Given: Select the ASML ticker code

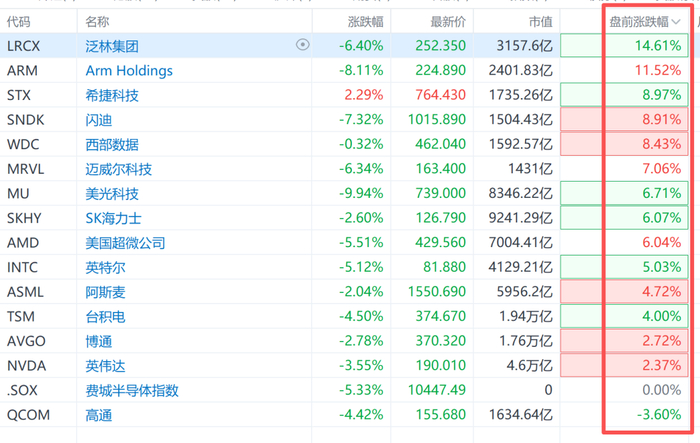Looking at the screenshot, I should coord(25,291).
